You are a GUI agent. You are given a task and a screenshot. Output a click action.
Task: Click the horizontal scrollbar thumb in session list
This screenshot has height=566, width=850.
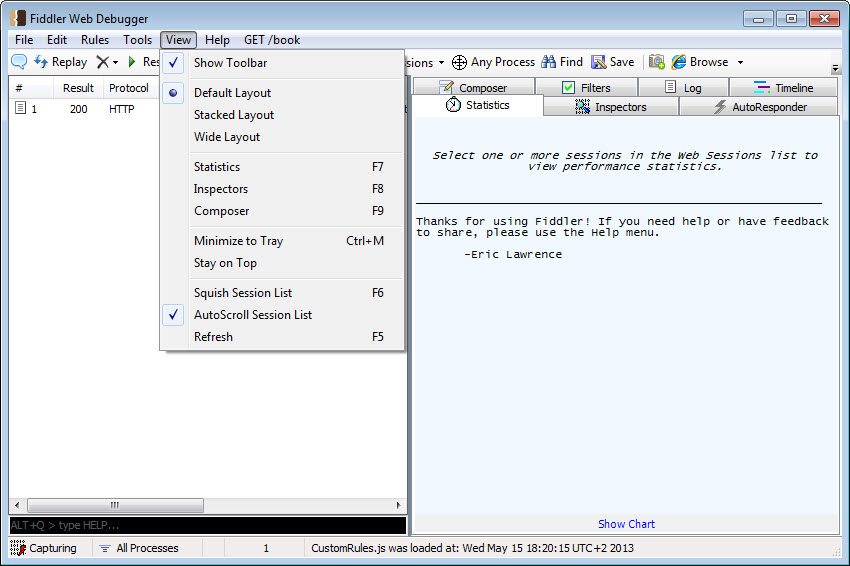pyautogui.click(x=115, y=505)
